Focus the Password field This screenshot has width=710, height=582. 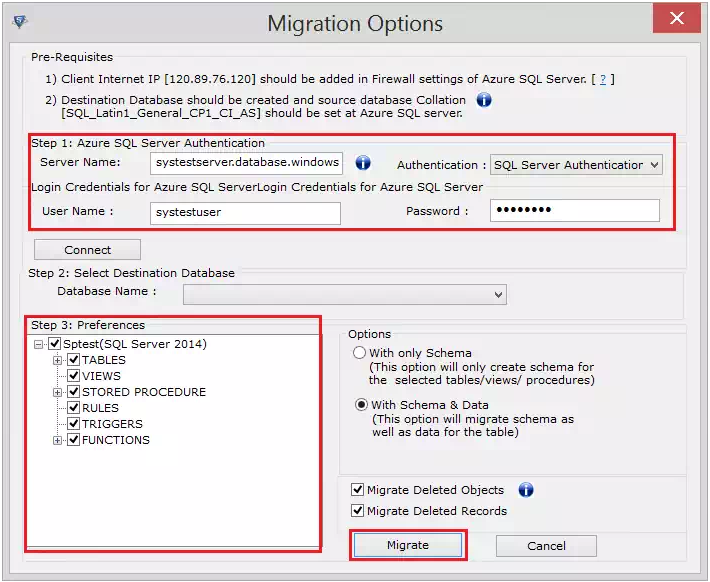[575, 211]
